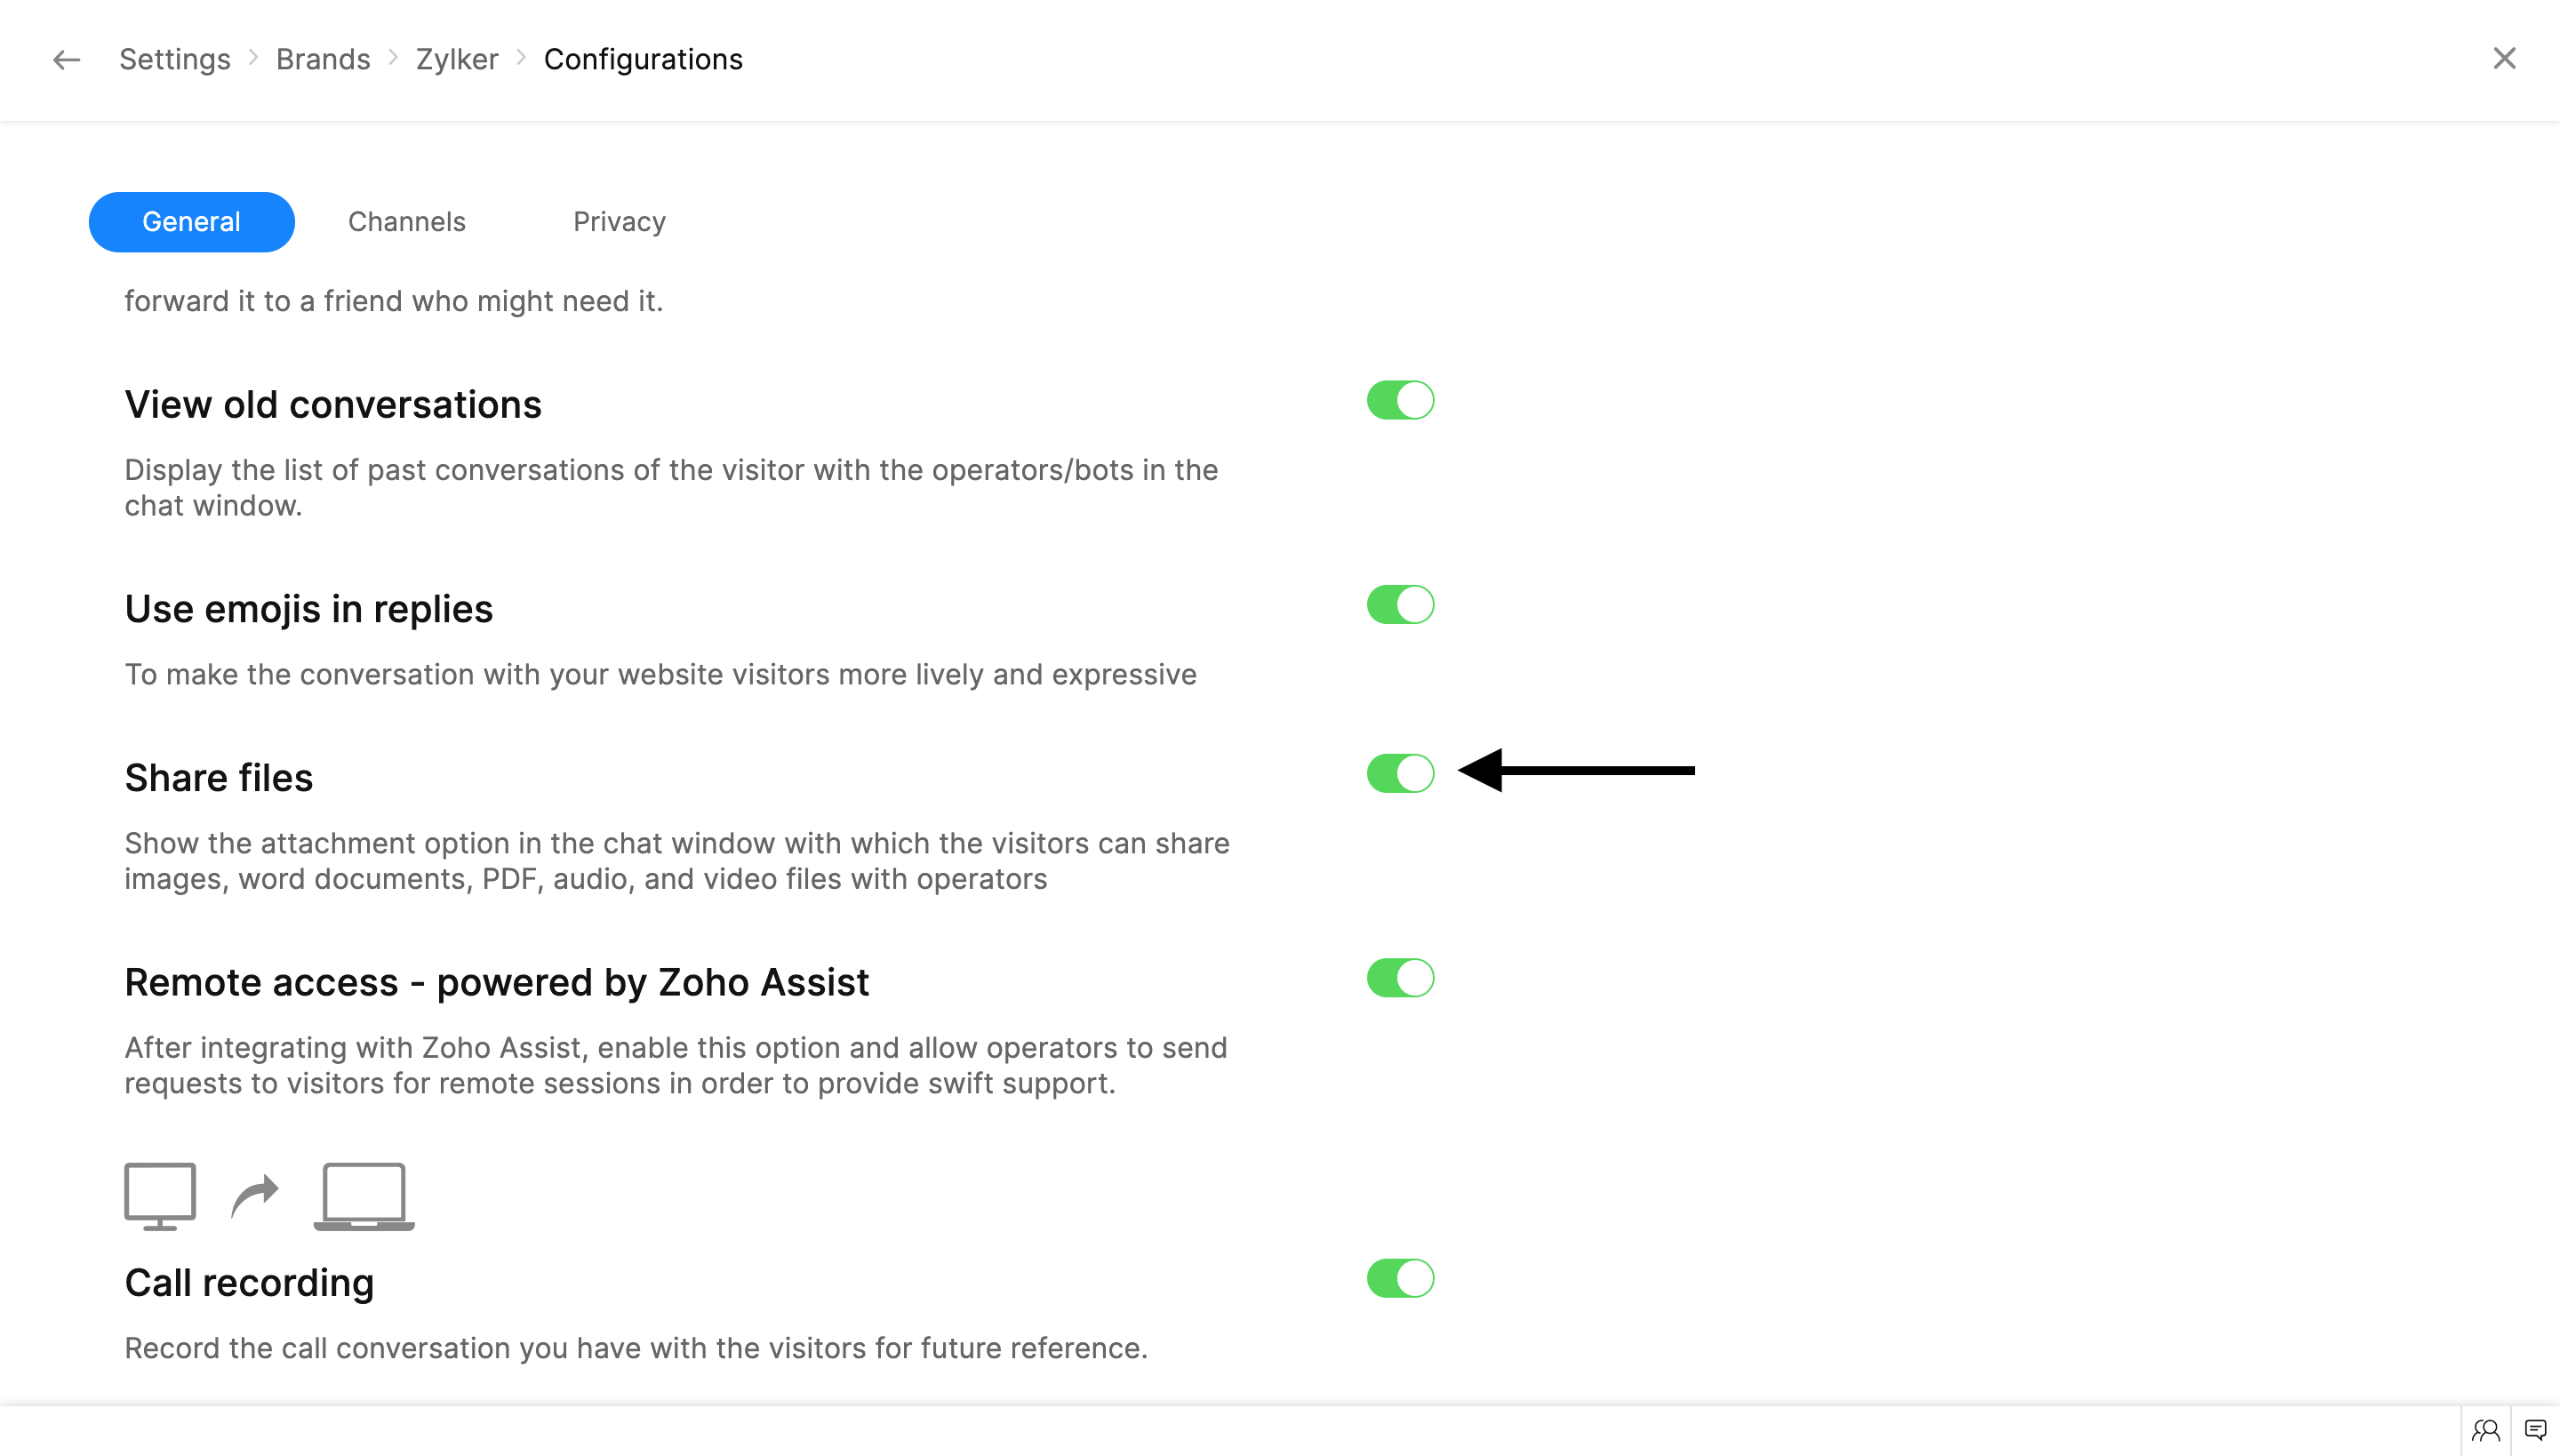This screenshot has height=1456, width=2560.
Task: Turn off Share files toggle
Action: tap(1400, 773)
